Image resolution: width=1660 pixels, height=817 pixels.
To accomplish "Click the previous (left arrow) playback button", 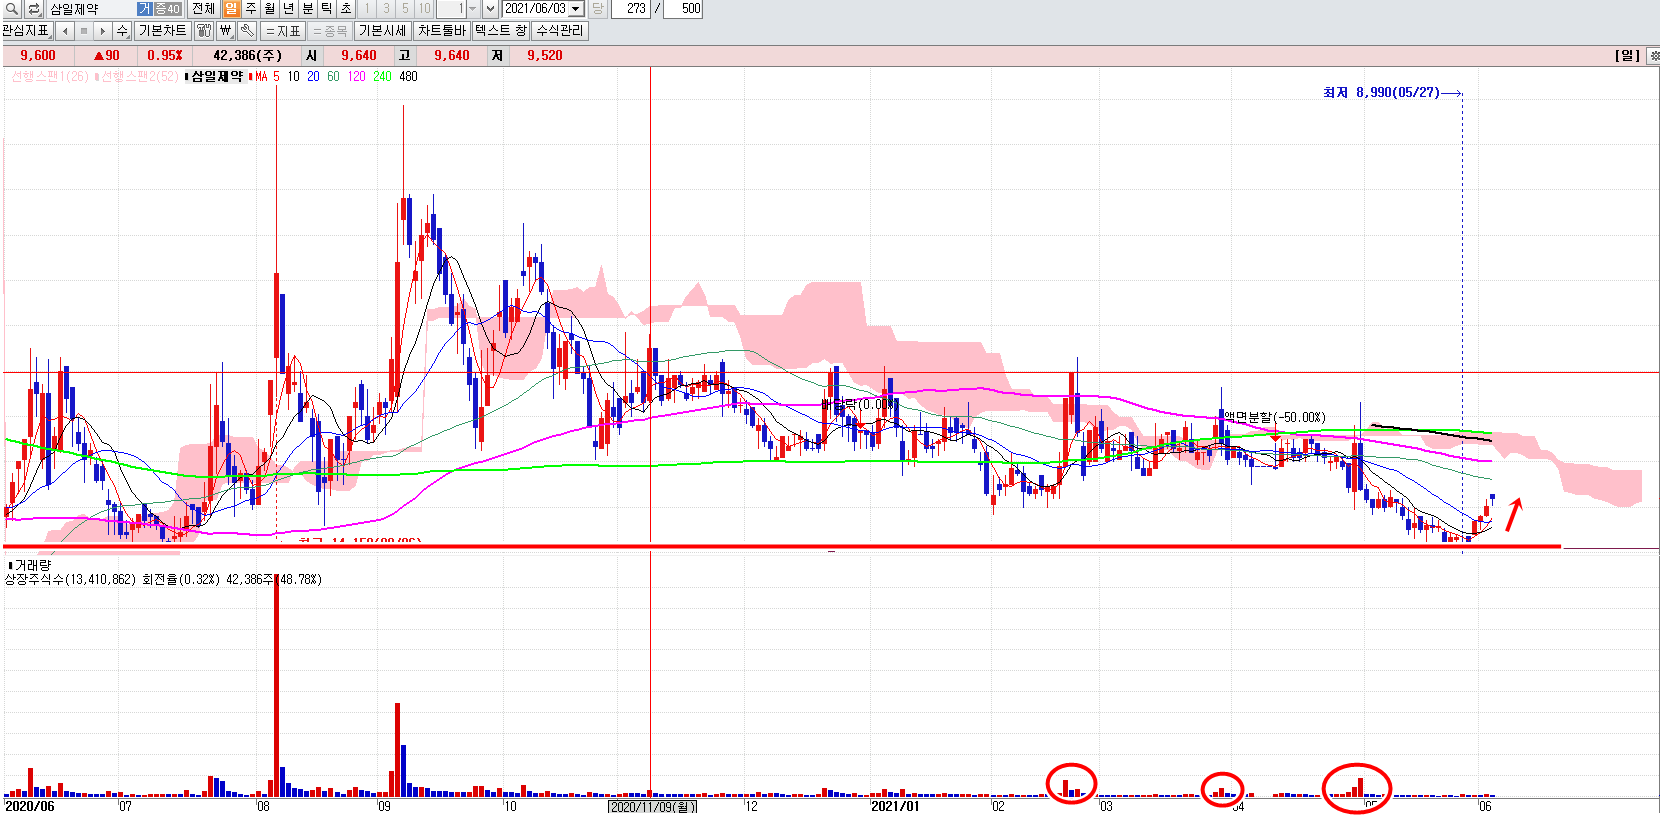I will click(65, 31).
